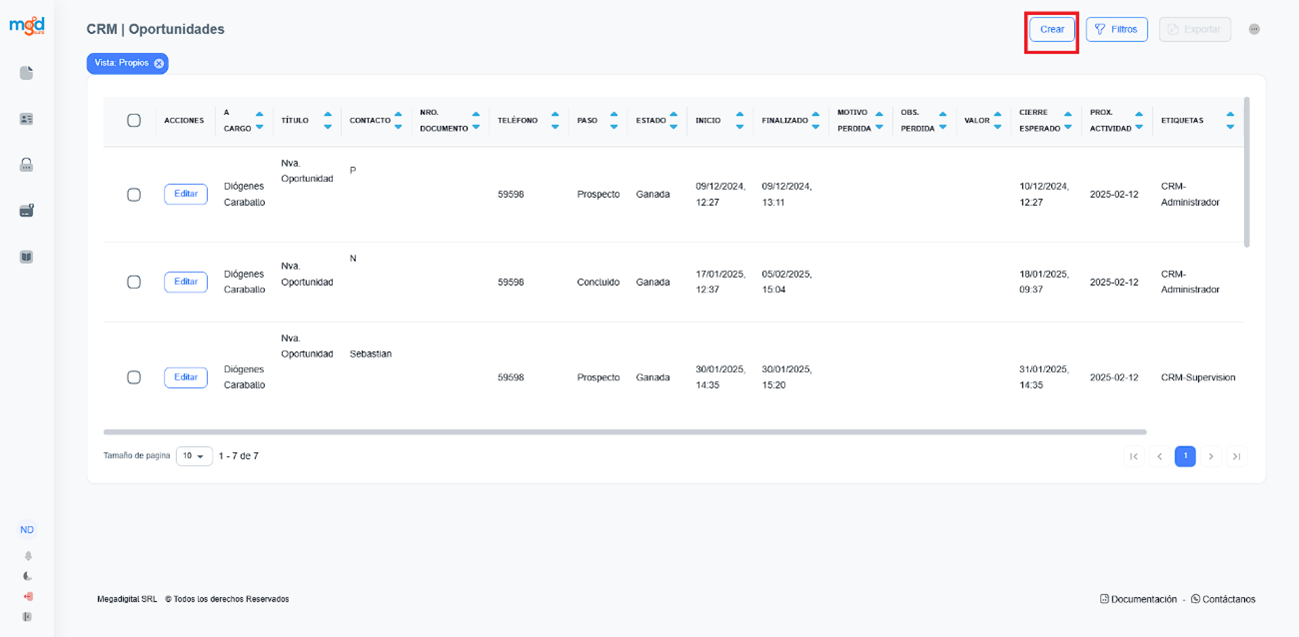
Task: Edit the first opportunity row
Action: coord(186,194)
